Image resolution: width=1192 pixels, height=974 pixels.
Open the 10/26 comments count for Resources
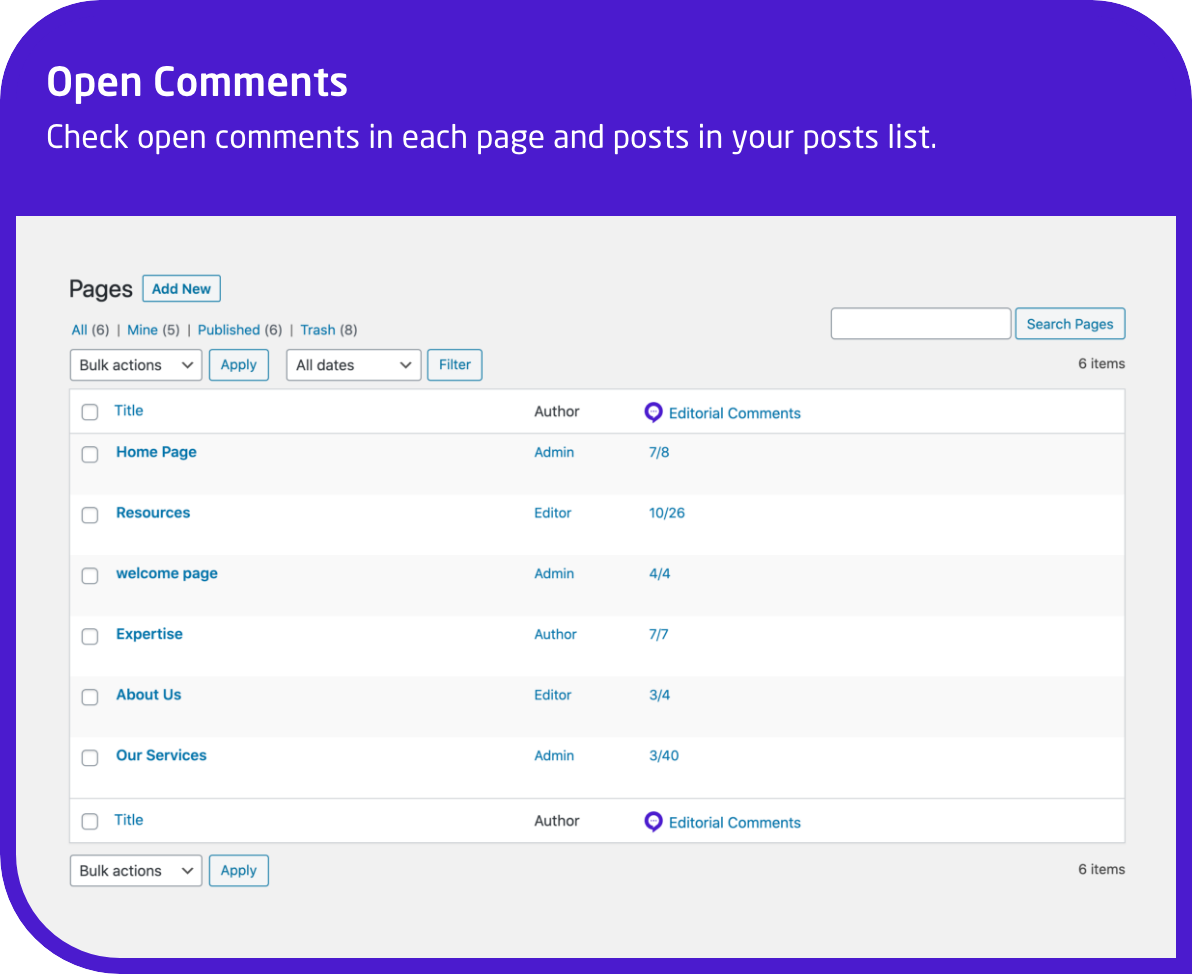667,513
